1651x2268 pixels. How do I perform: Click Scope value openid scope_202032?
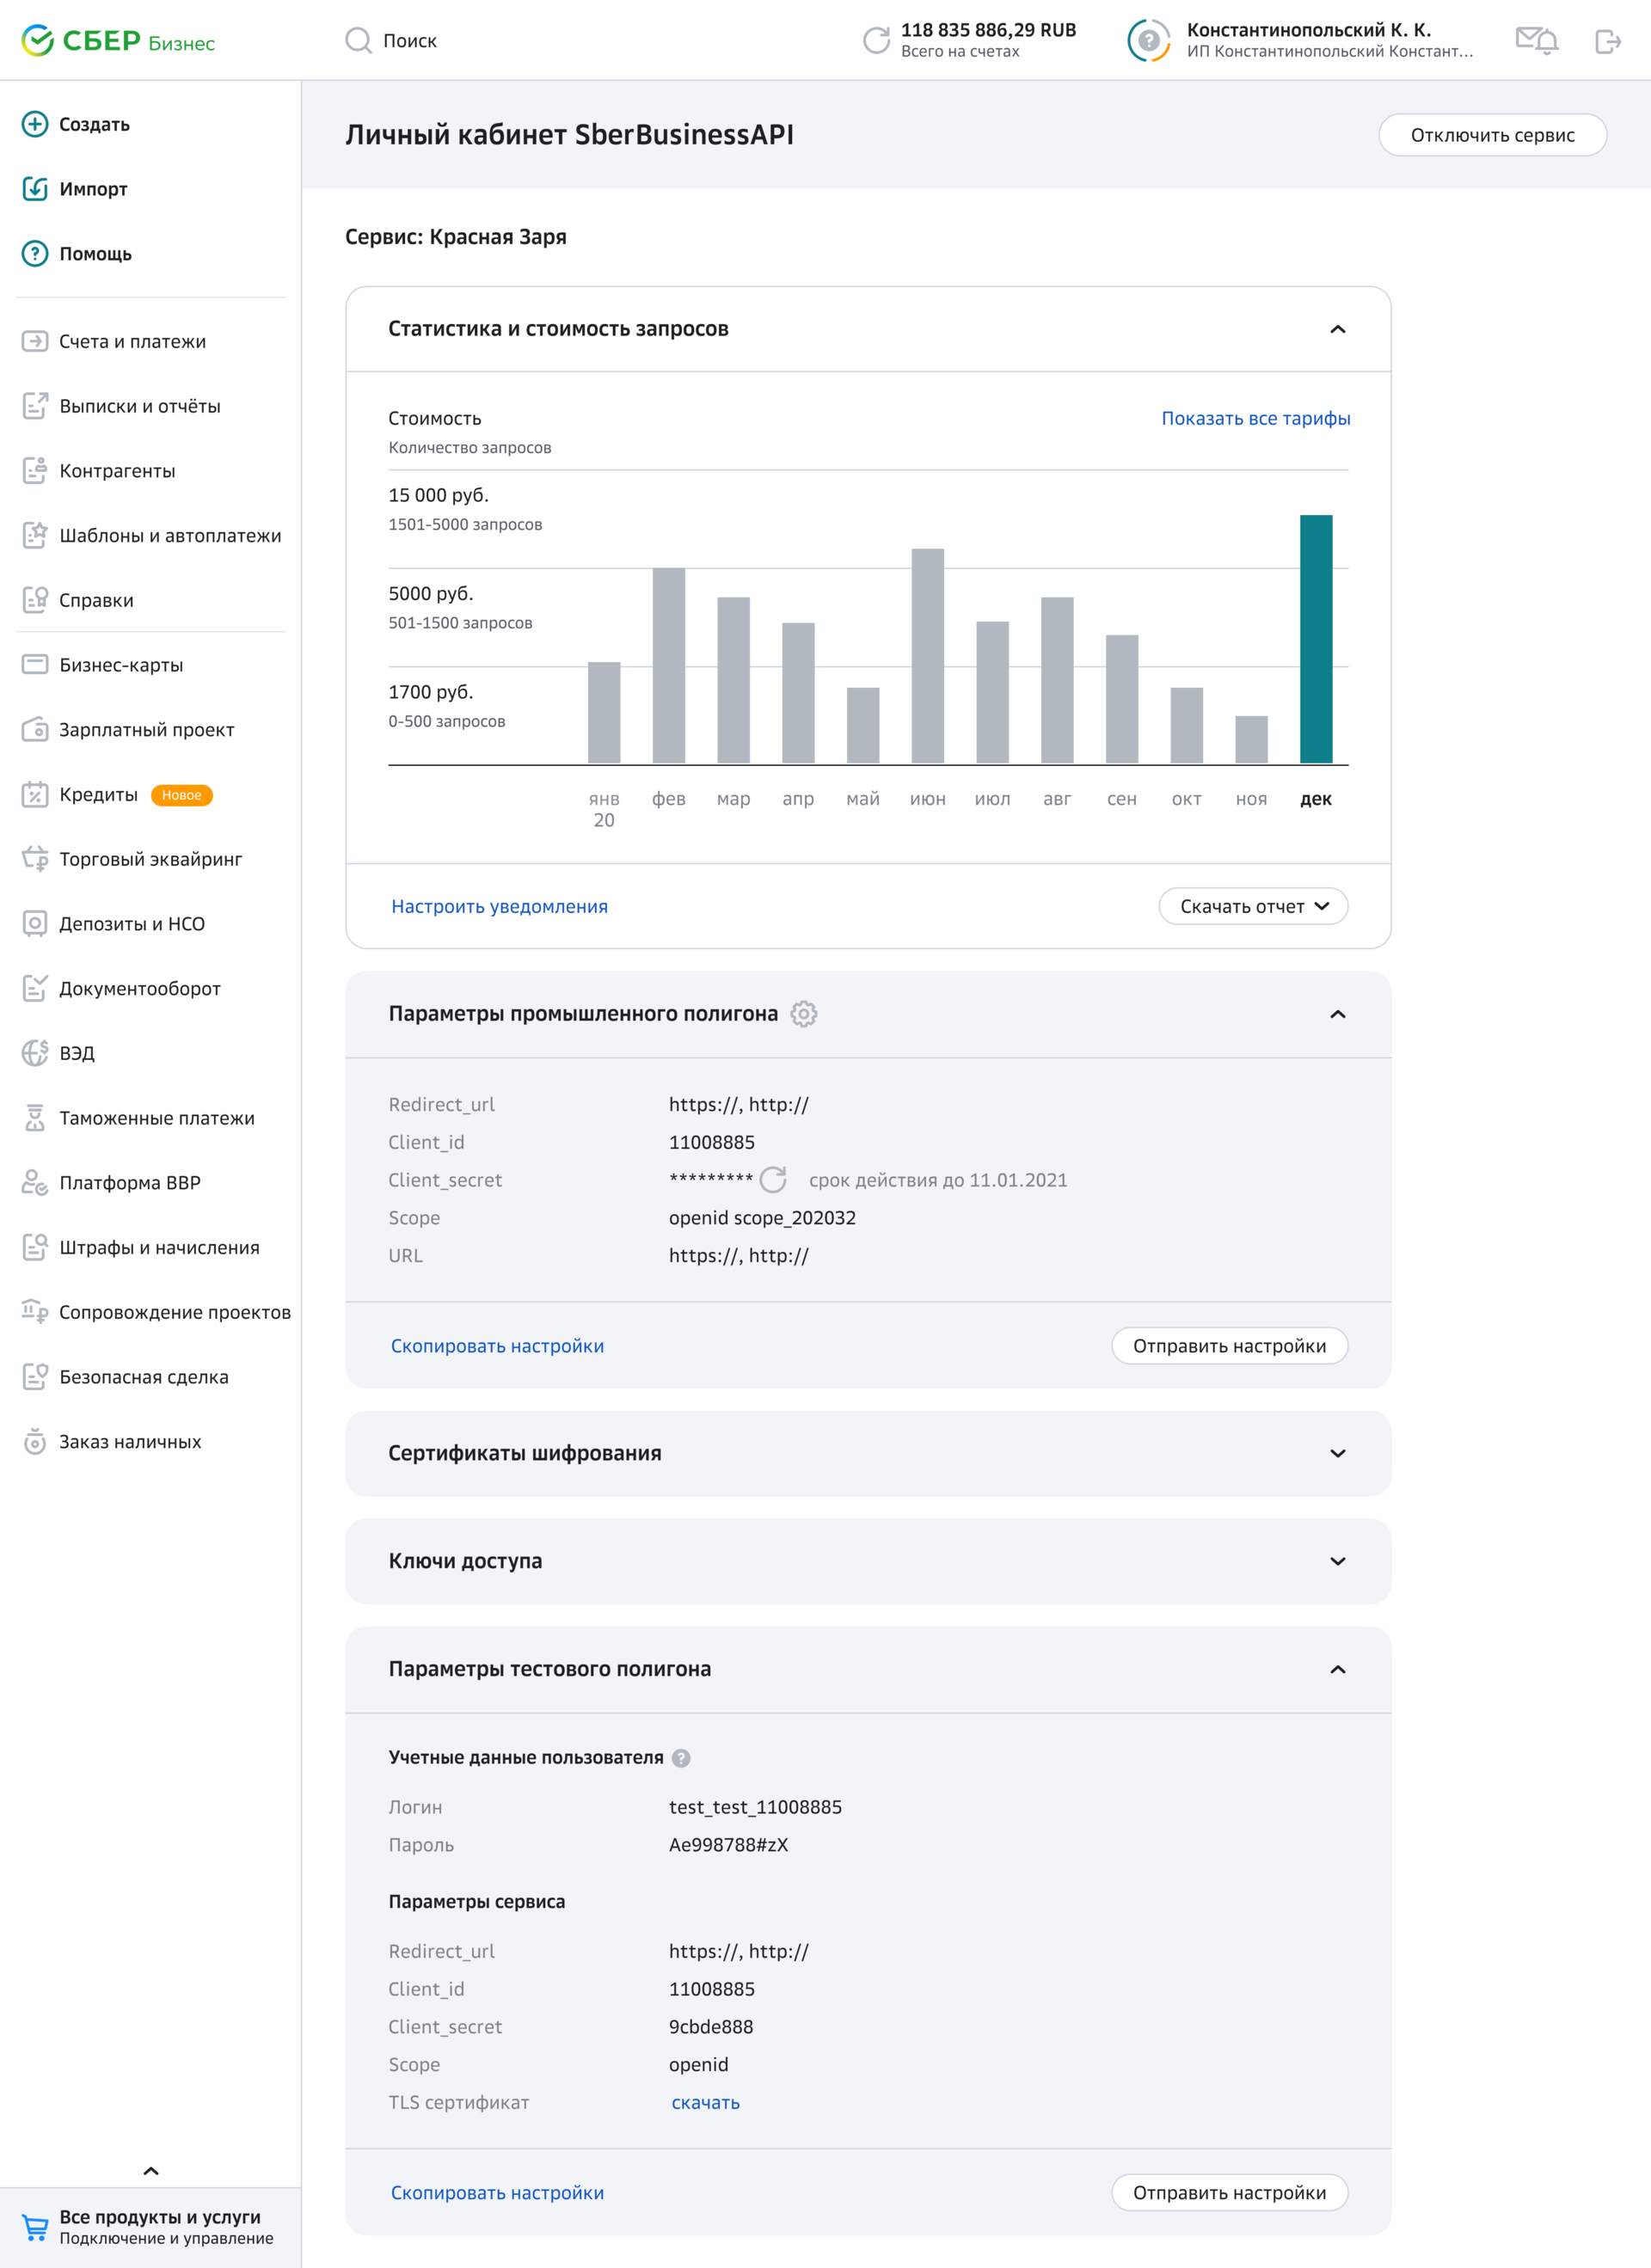pyautogui.click(x=762, y=1218)
